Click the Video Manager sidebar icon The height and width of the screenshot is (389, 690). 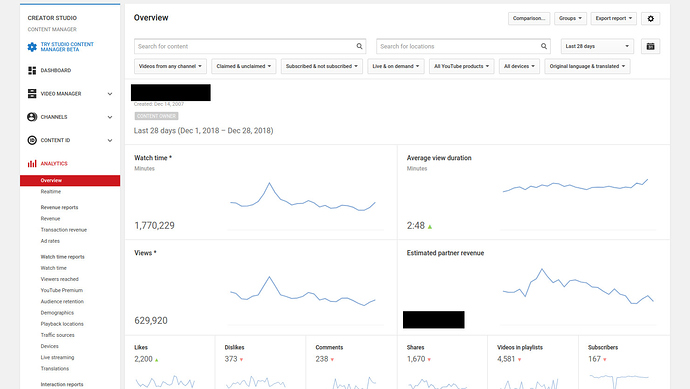(x=32, y=93)
